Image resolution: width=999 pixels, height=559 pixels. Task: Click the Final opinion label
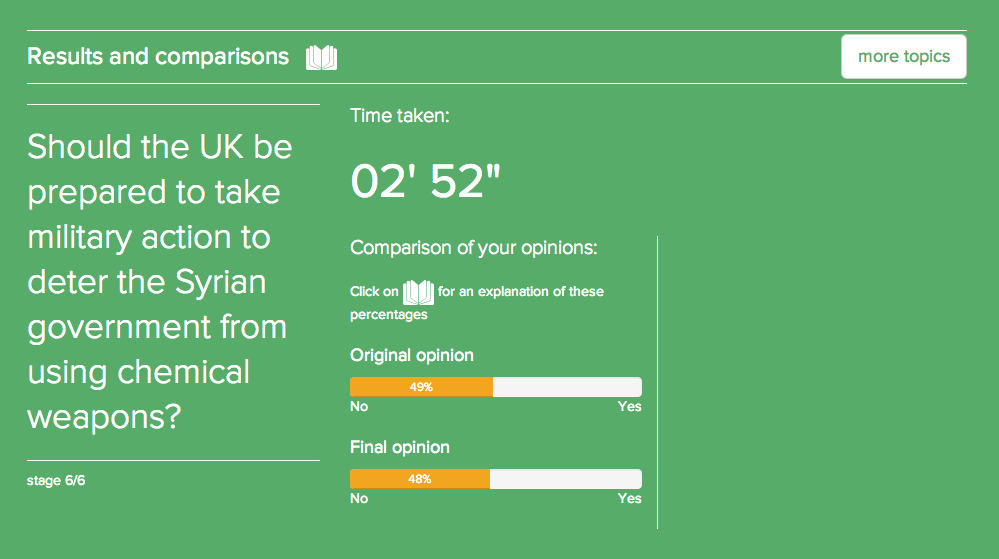400,447
